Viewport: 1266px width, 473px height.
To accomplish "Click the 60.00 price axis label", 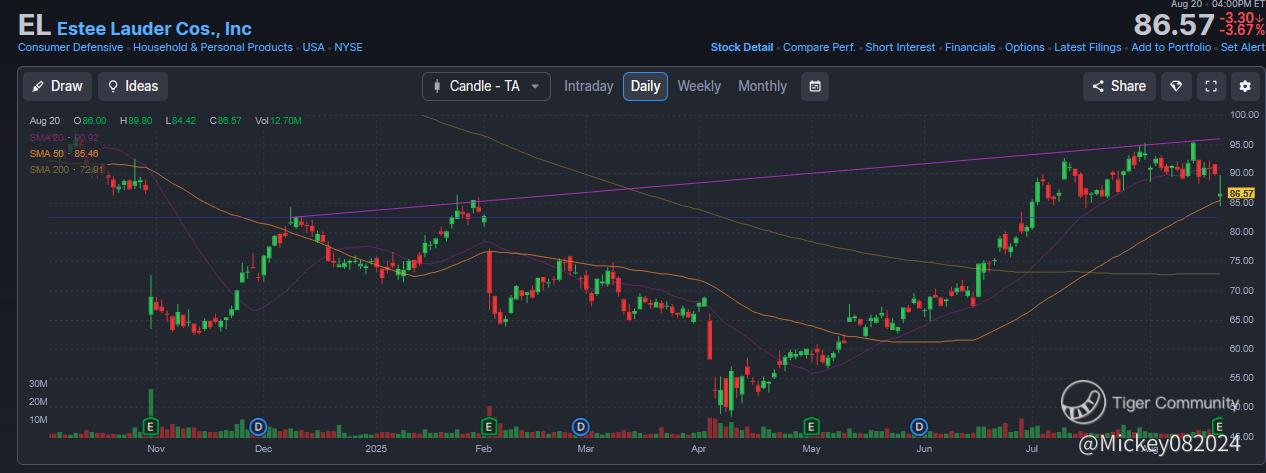I will click(x=1241, y=349).
